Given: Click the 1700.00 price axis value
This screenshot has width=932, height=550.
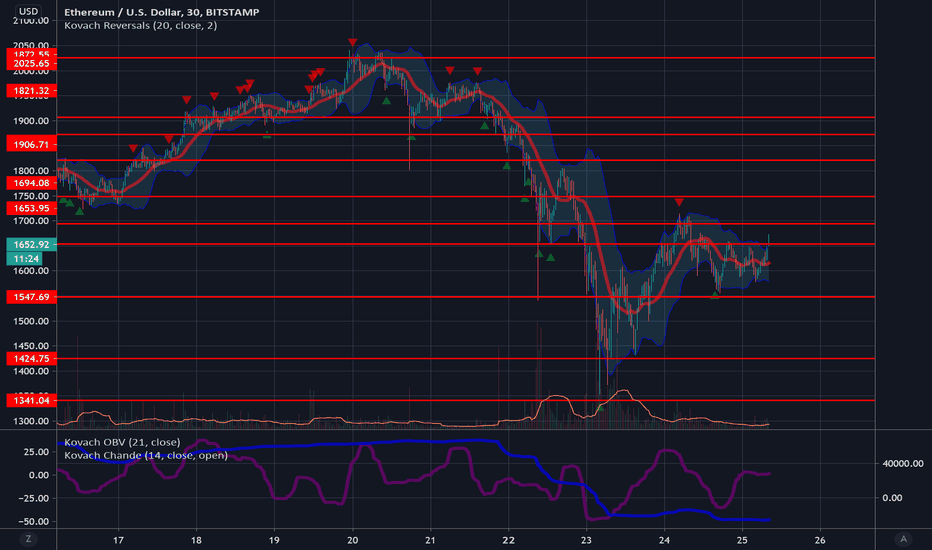Looking at the screenshot, I should (x=31, y=221).
